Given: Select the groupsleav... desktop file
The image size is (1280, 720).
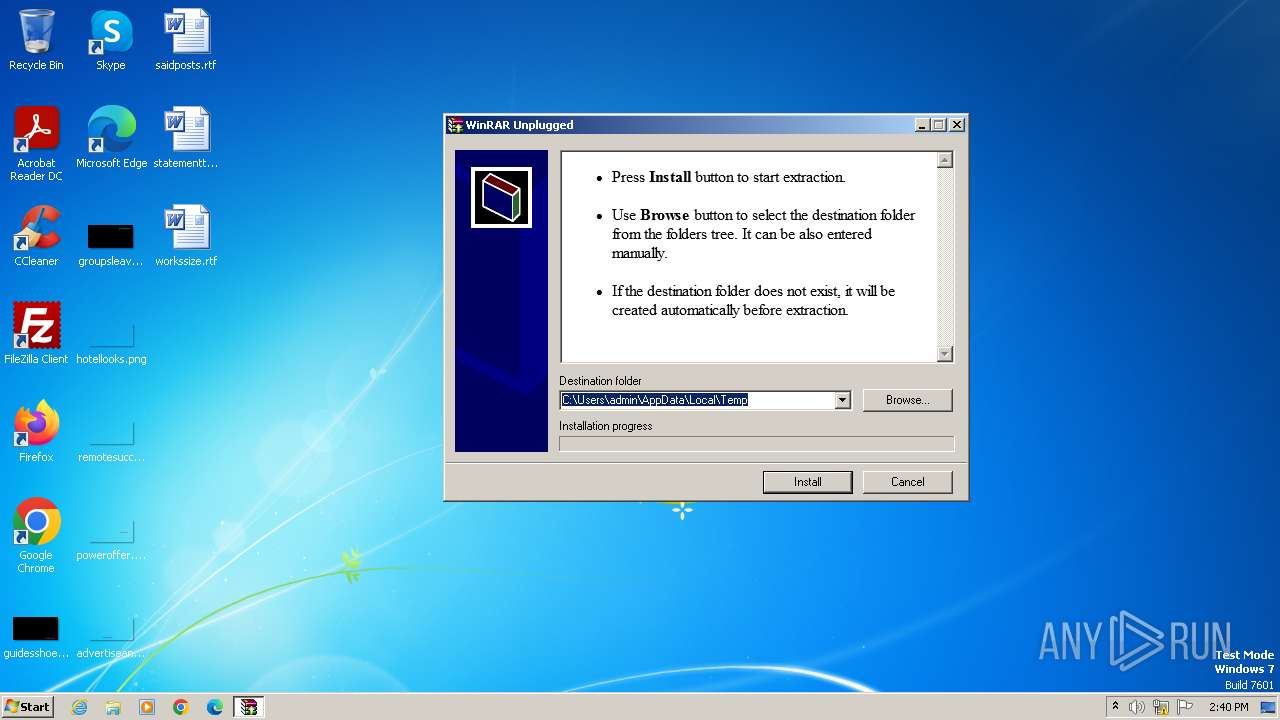Looking at the screenshot, I should coord(111,245).
